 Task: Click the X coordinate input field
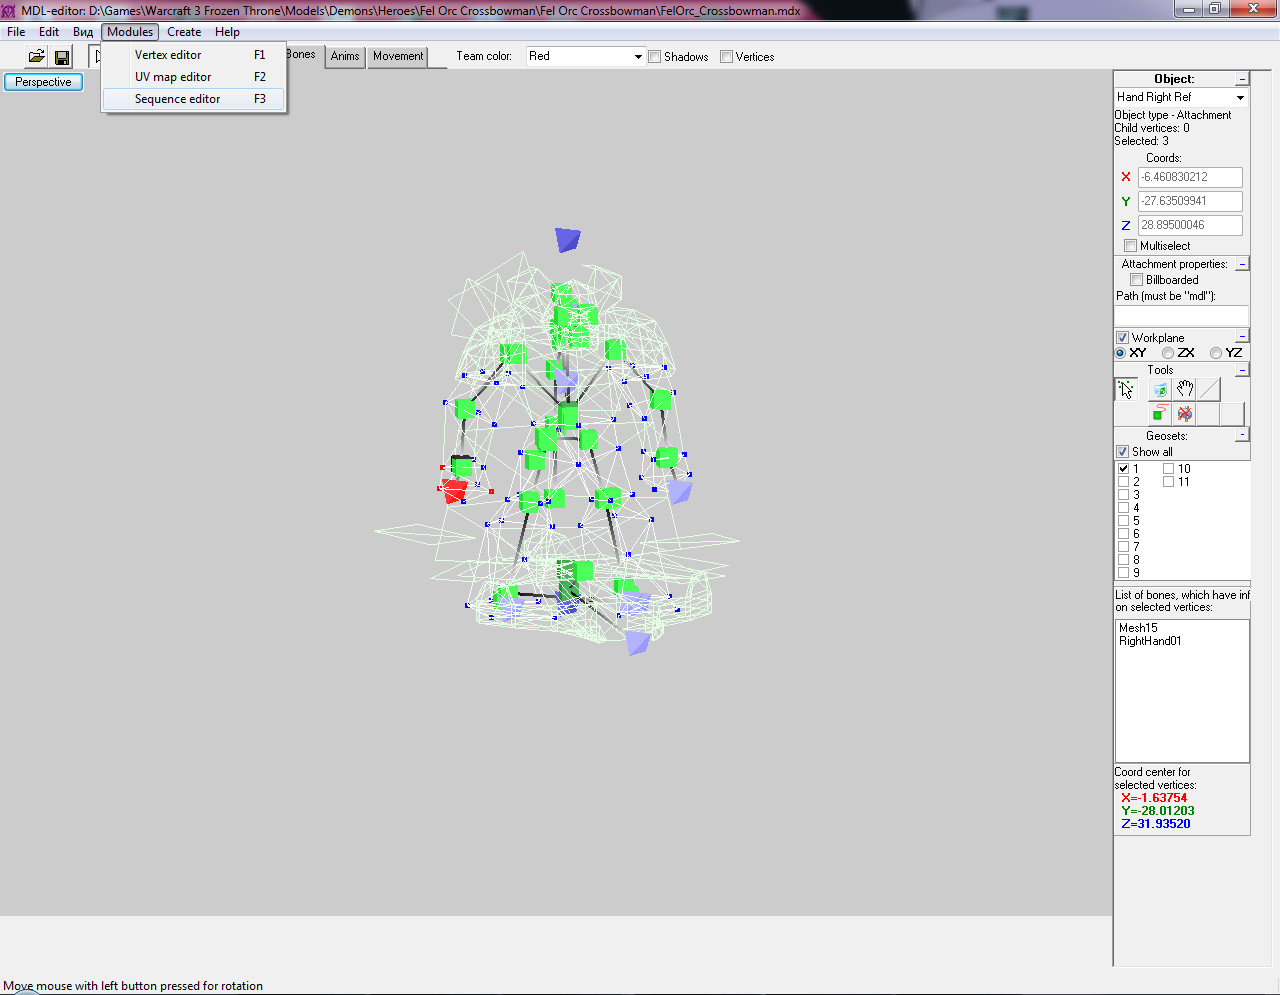[x=1190, y=177]
